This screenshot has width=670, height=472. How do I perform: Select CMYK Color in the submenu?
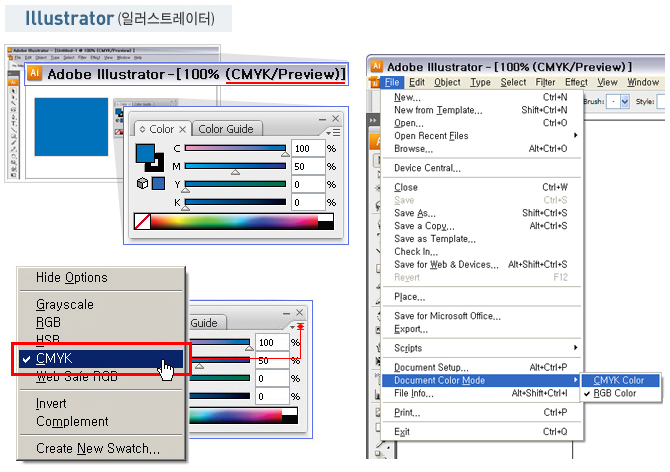620,380
